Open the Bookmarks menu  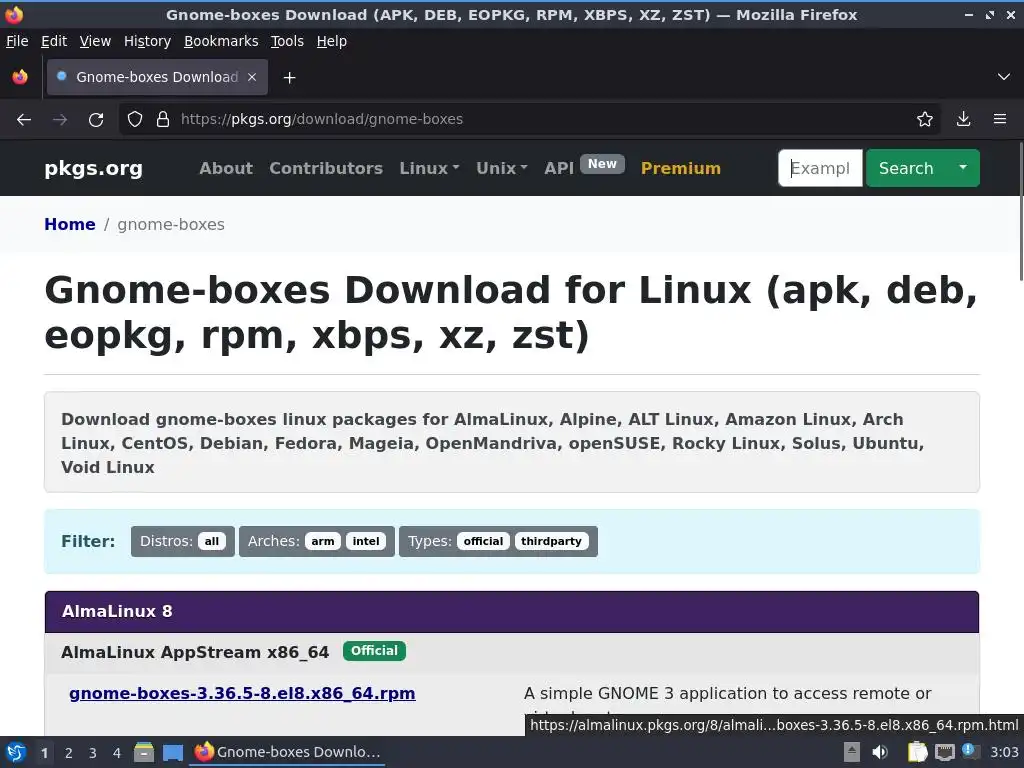coord(221,41)
